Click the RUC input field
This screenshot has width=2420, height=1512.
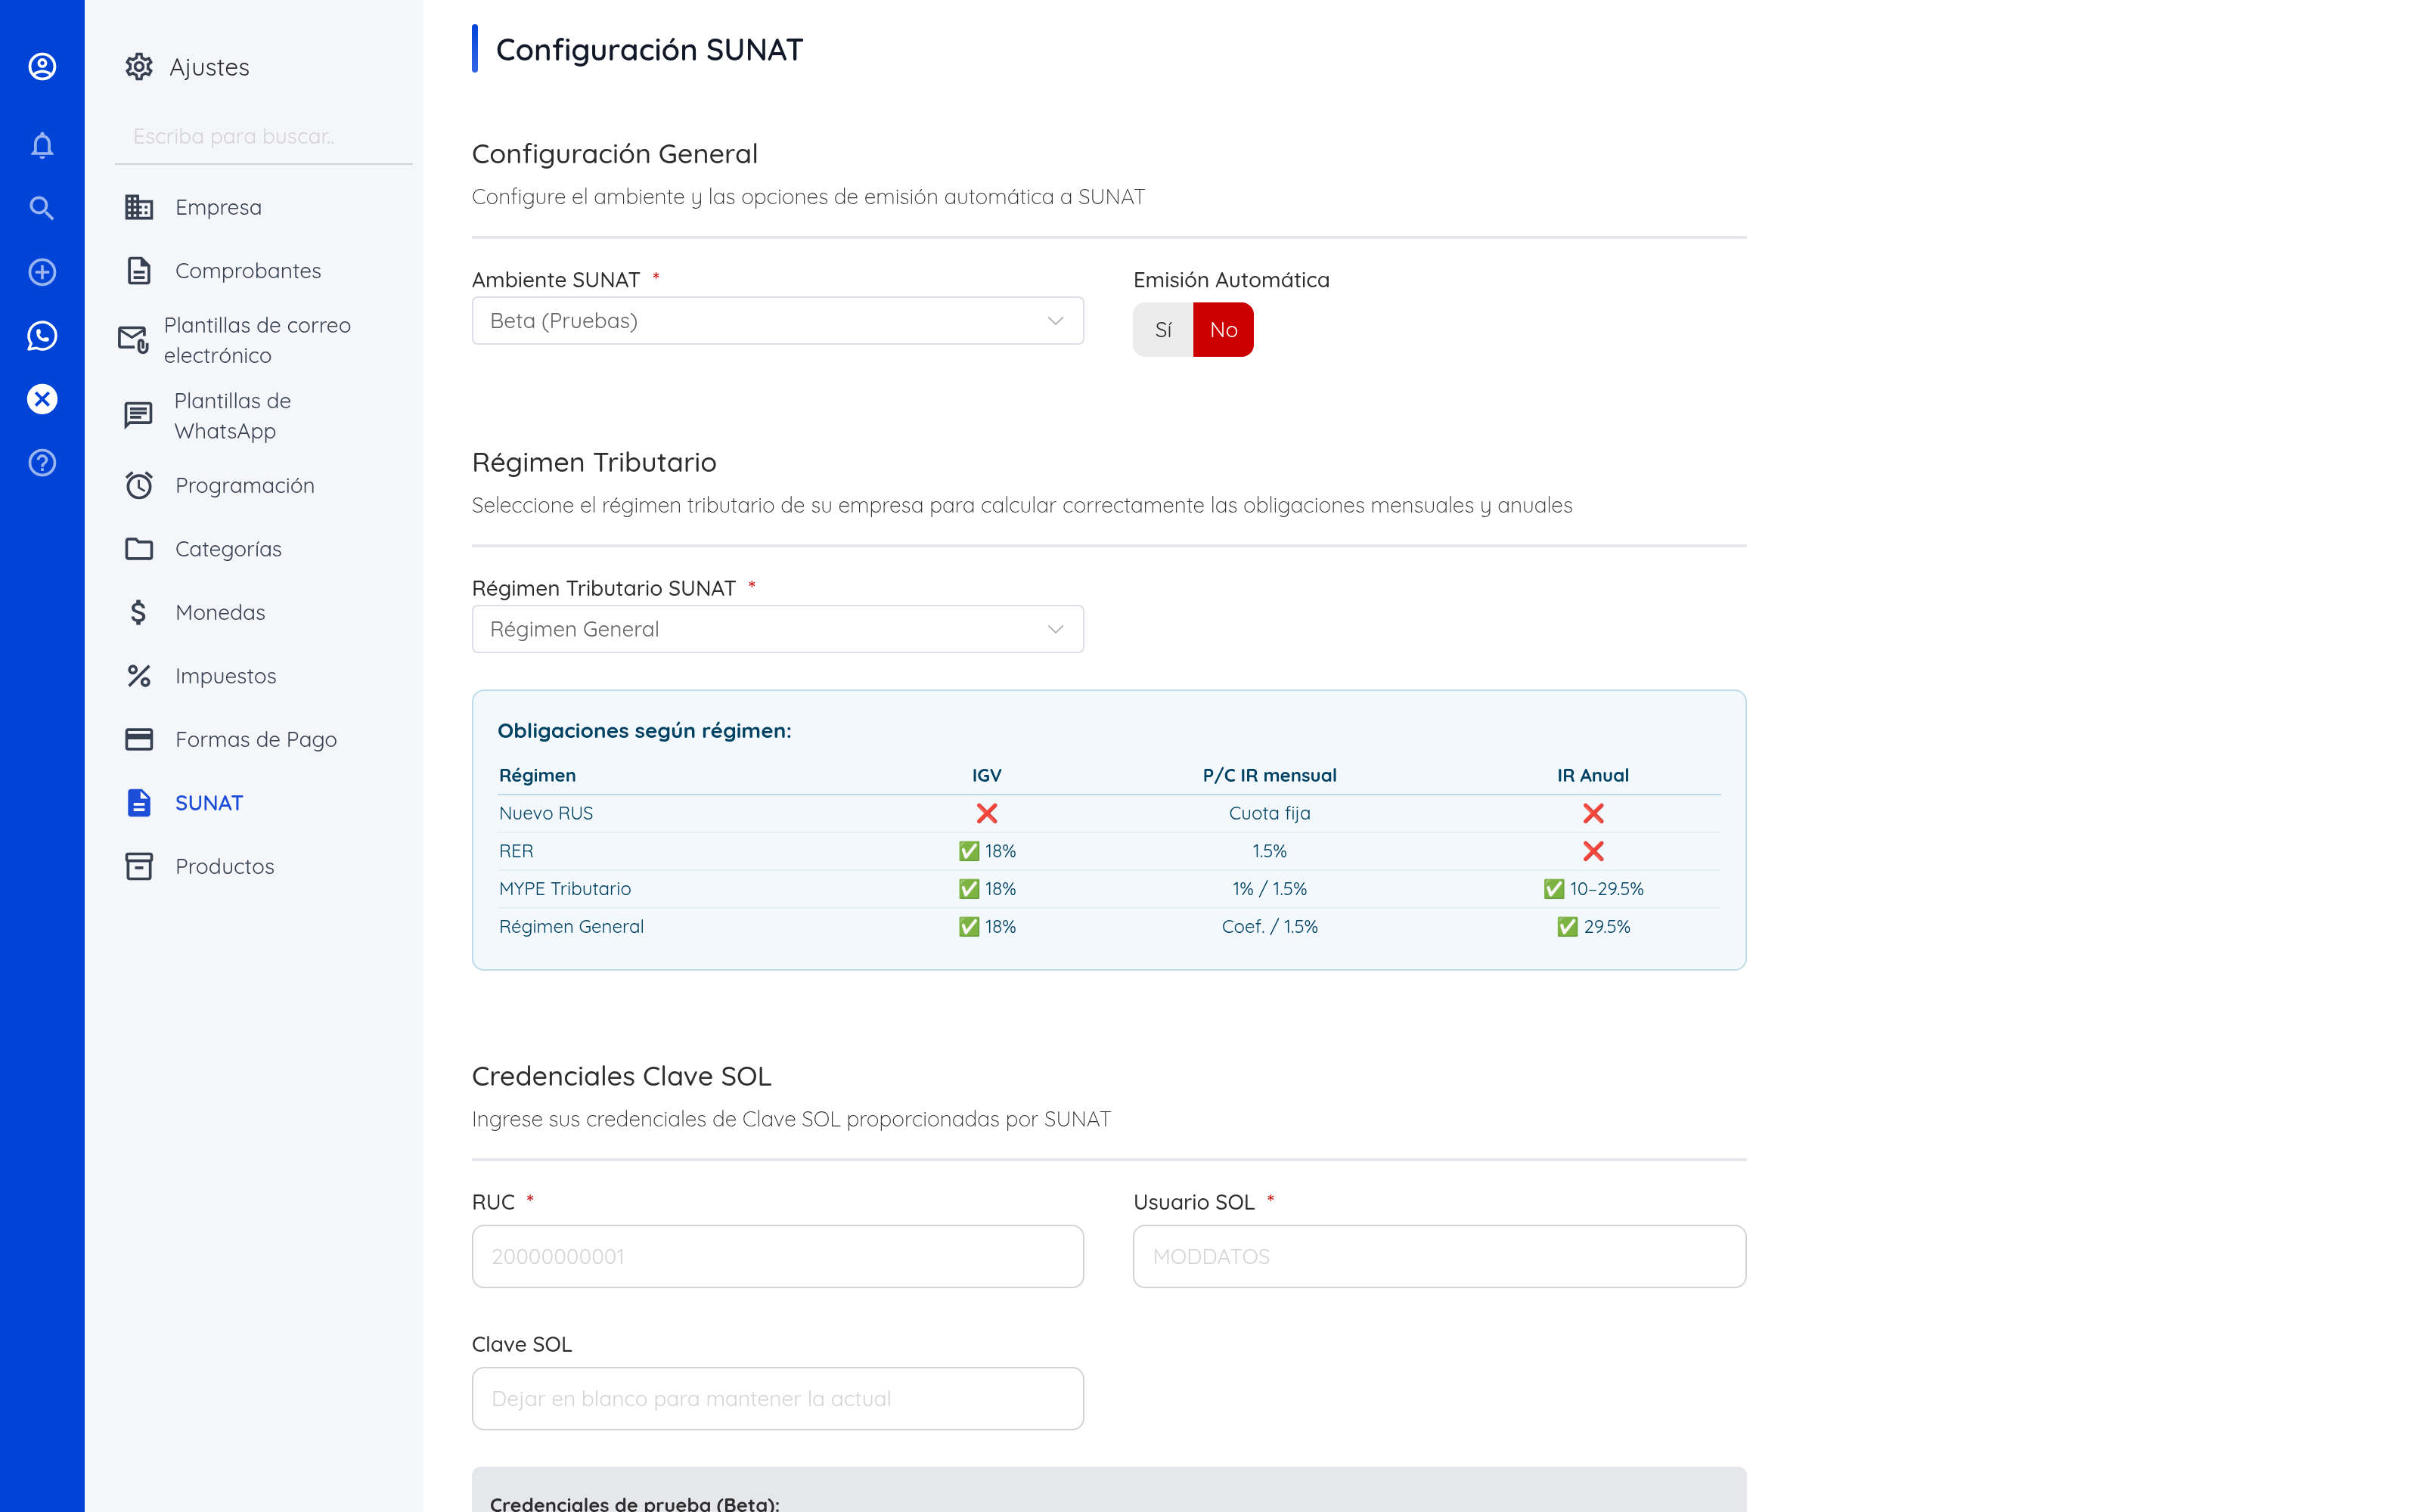click(x=778, y=1256)
